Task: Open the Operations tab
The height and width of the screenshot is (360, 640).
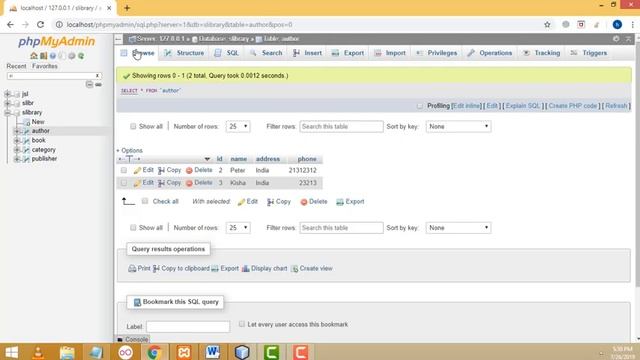Action: [x=490, y=53]
